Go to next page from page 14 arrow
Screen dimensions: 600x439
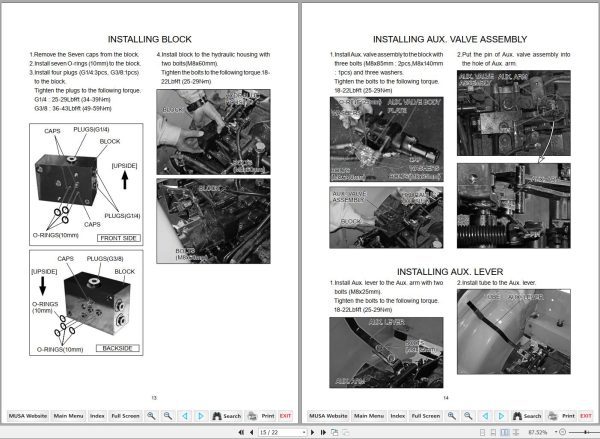coord(501,416)
